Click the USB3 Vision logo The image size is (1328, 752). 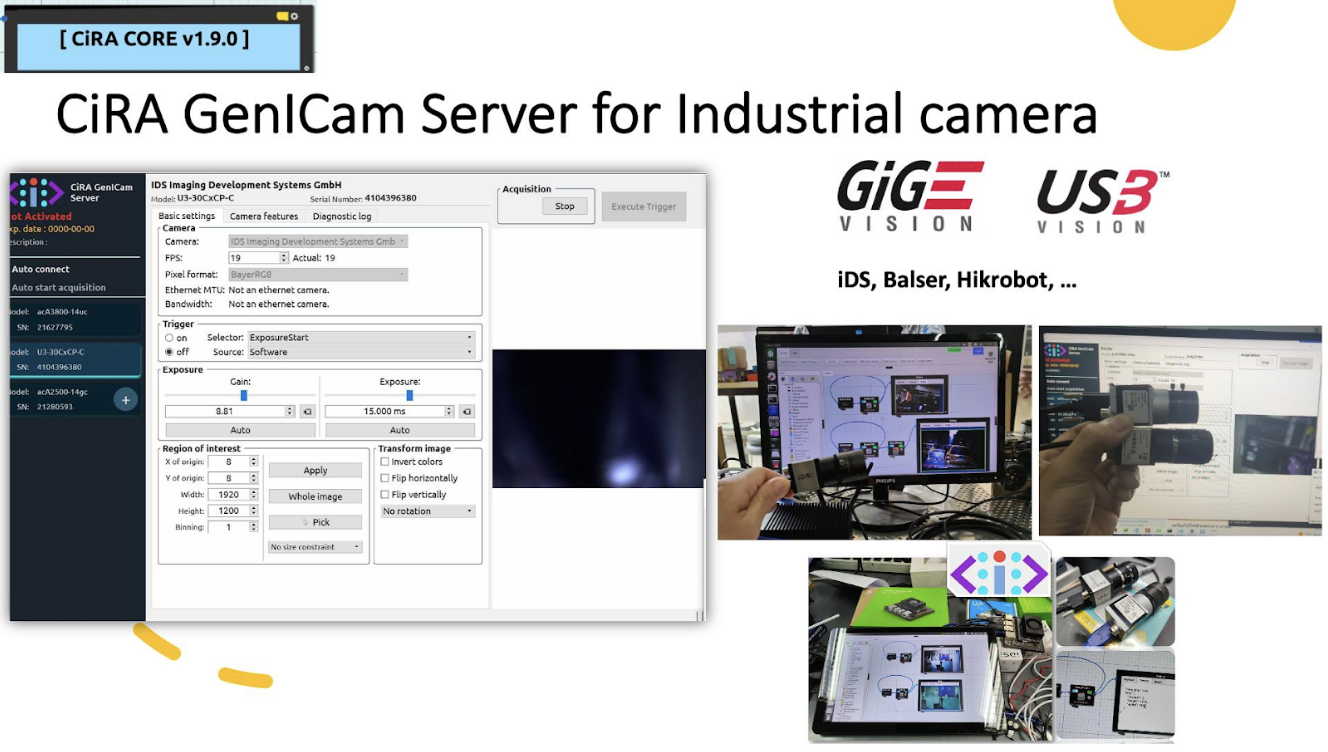pos(1103,201)
